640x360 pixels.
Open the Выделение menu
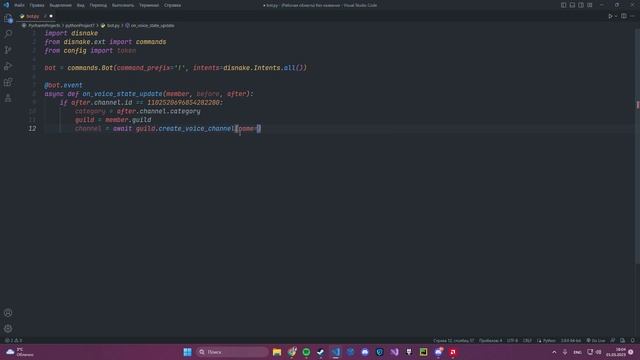pyautogui.click(x=60, y=5)
